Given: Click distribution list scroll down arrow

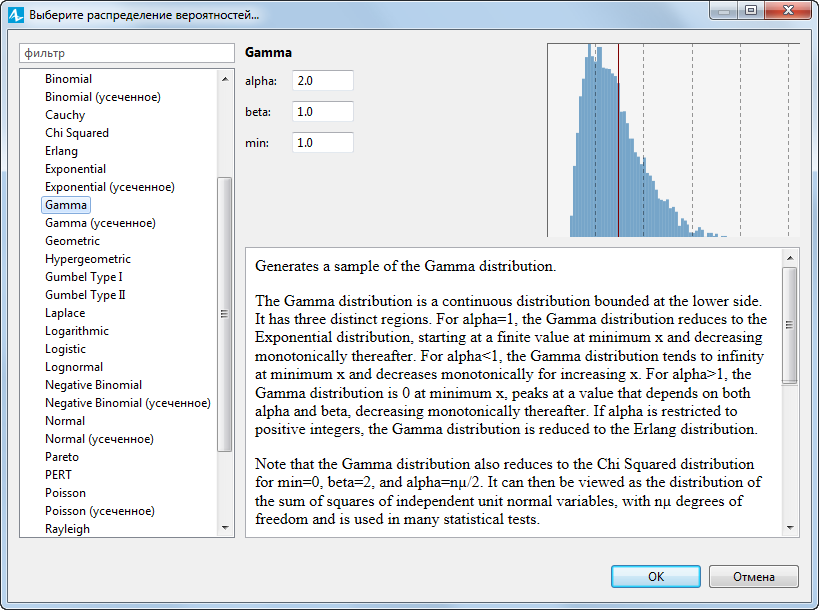Looking at the screenshot, I should (225, 528).
